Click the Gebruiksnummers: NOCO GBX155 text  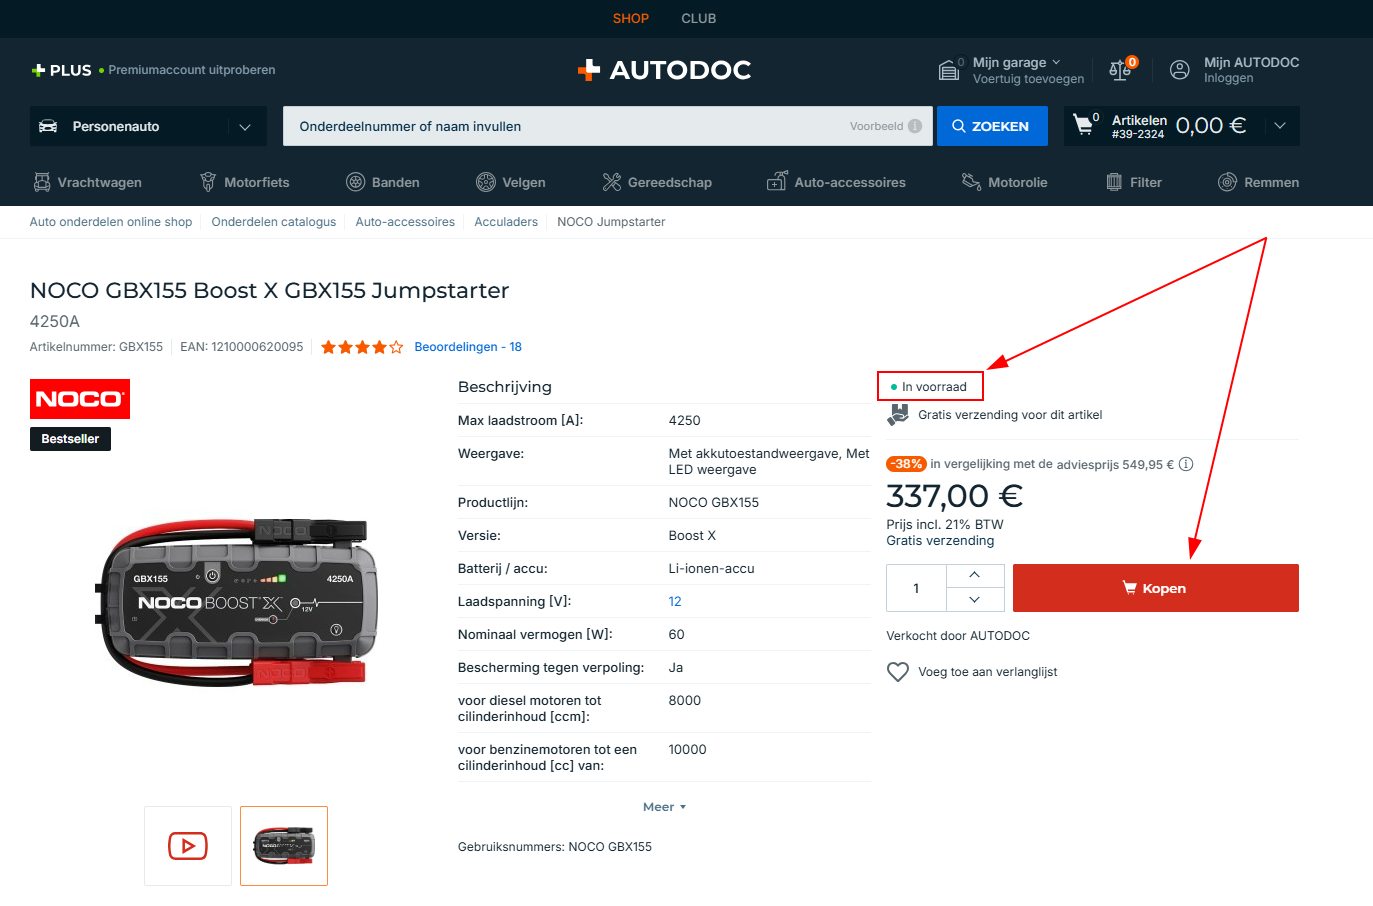pyautogui.click(x=555, y=847)
